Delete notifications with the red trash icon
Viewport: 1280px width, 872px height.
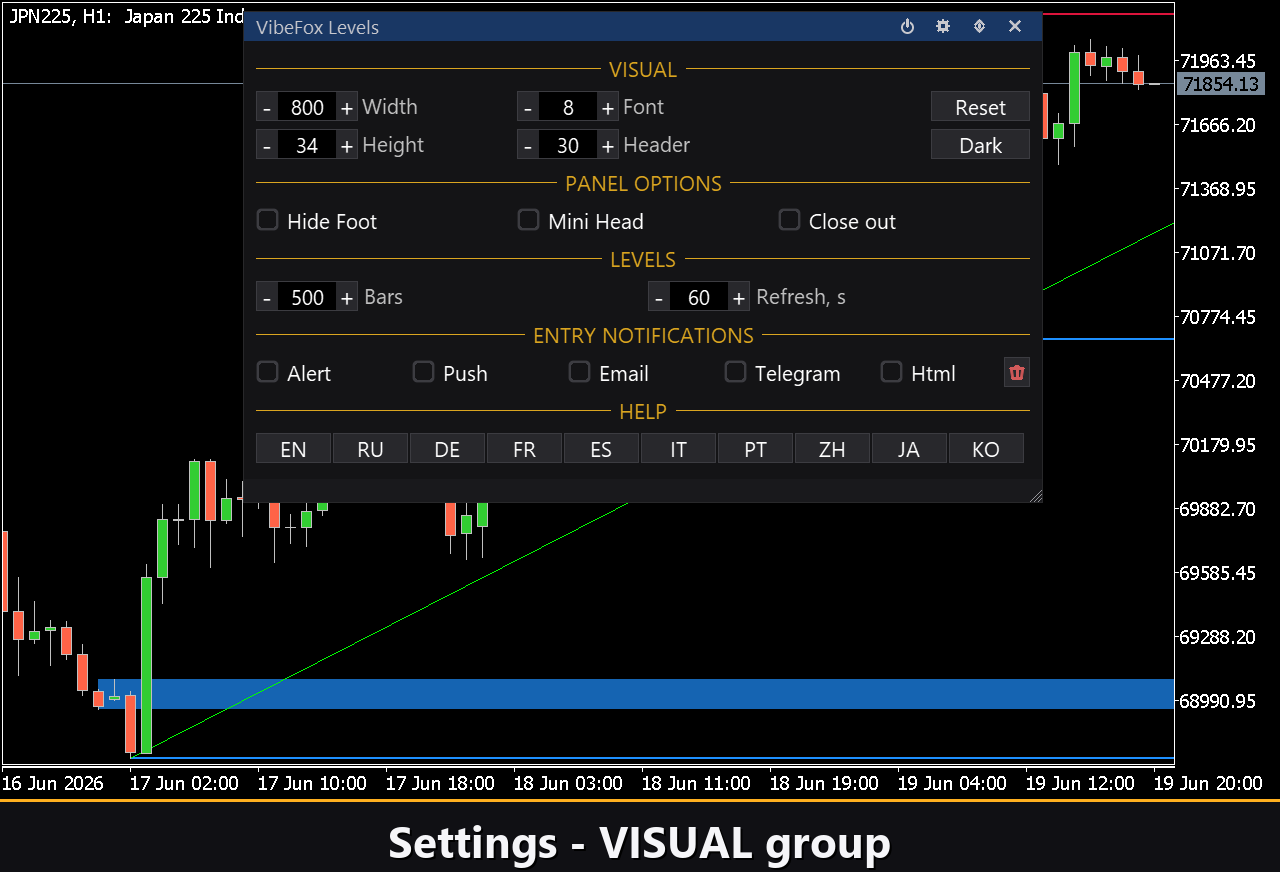(1017, 373)
